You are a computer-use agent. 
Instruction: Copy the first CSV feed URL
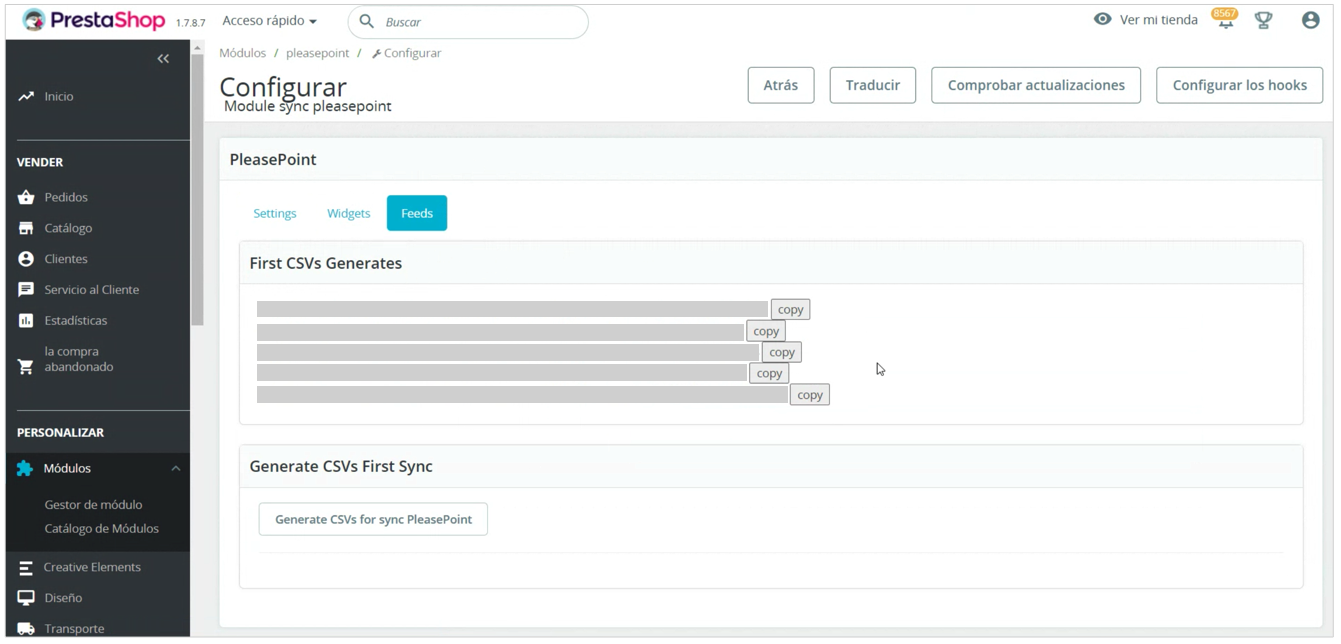[x=790, y=310]
